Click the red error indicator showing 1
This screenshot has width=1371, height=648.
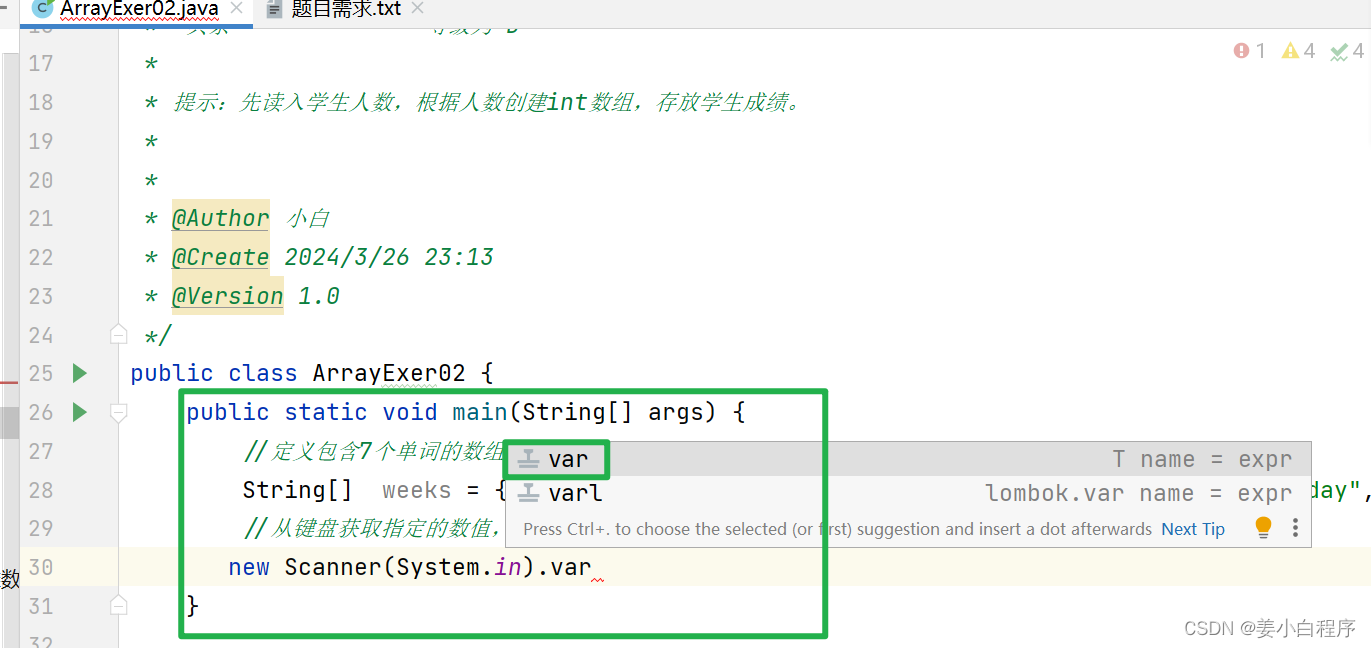pyautogui.click(x=1250, y=51)
